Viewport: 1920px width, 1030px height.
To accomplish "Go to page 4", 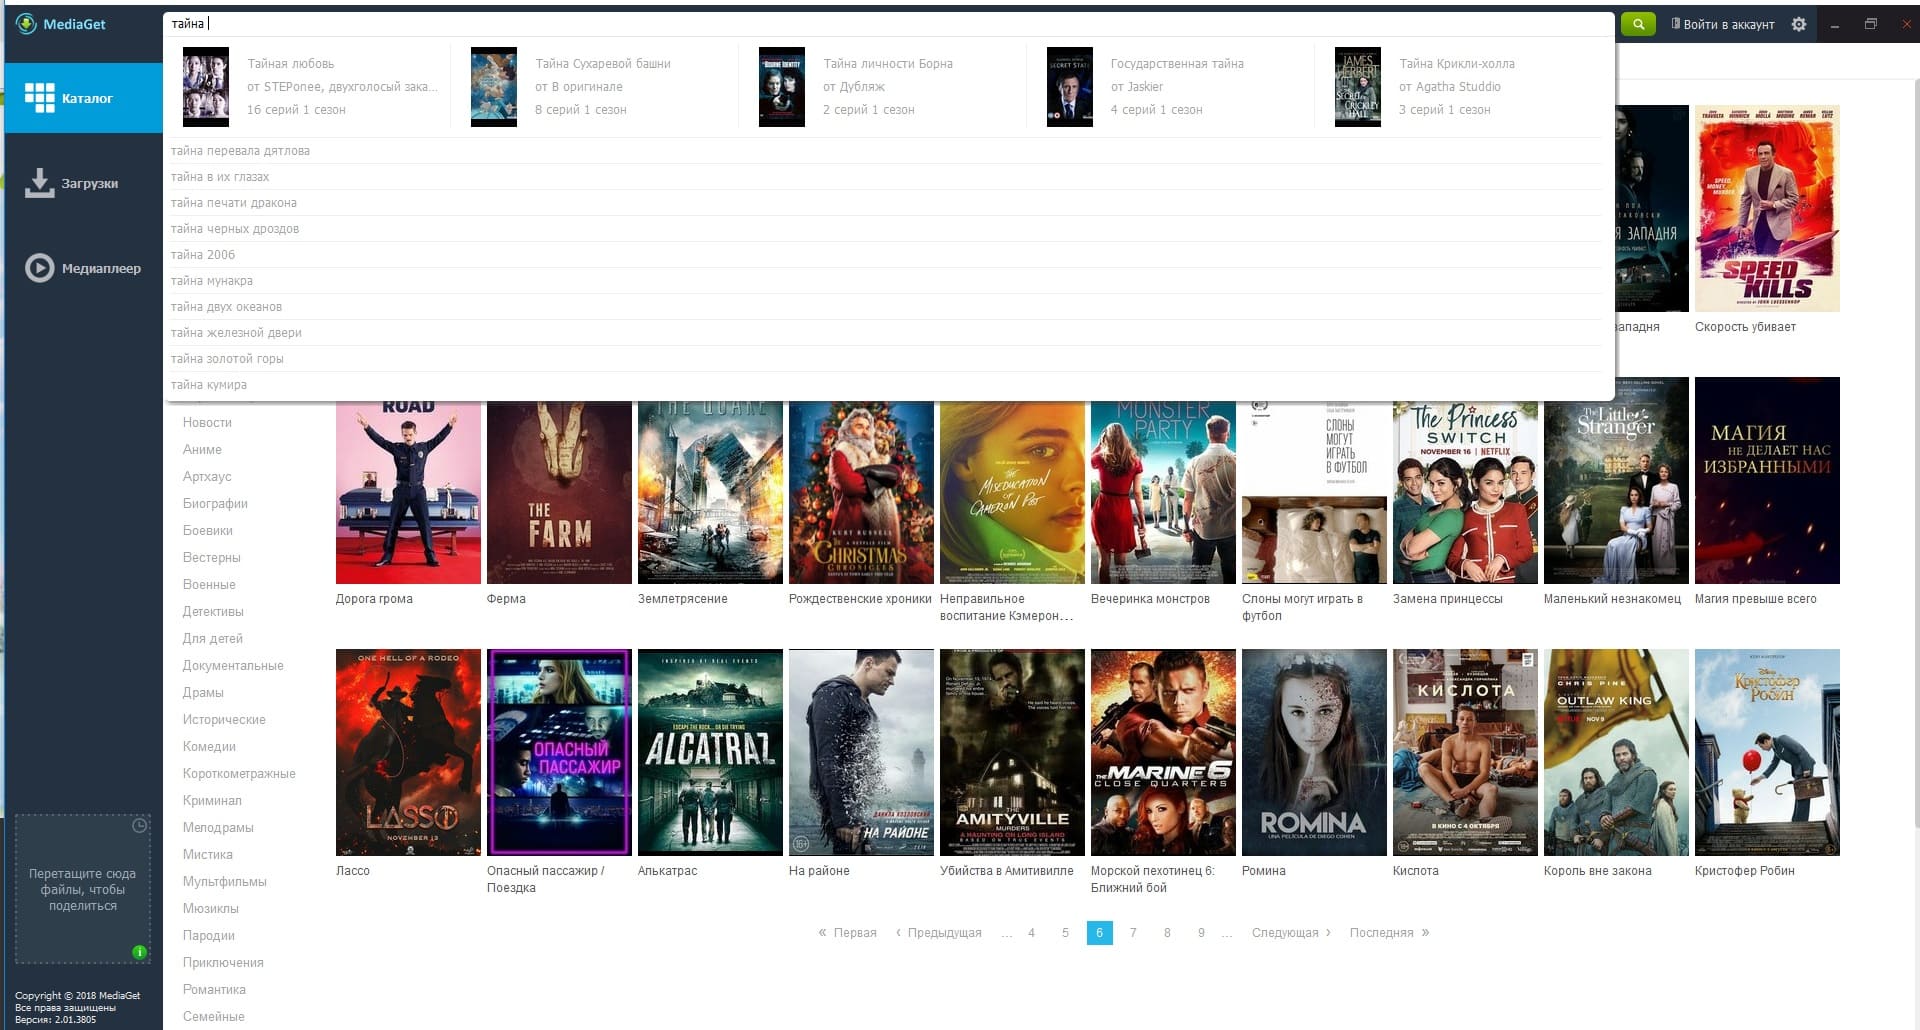I will click(1031, 933).
